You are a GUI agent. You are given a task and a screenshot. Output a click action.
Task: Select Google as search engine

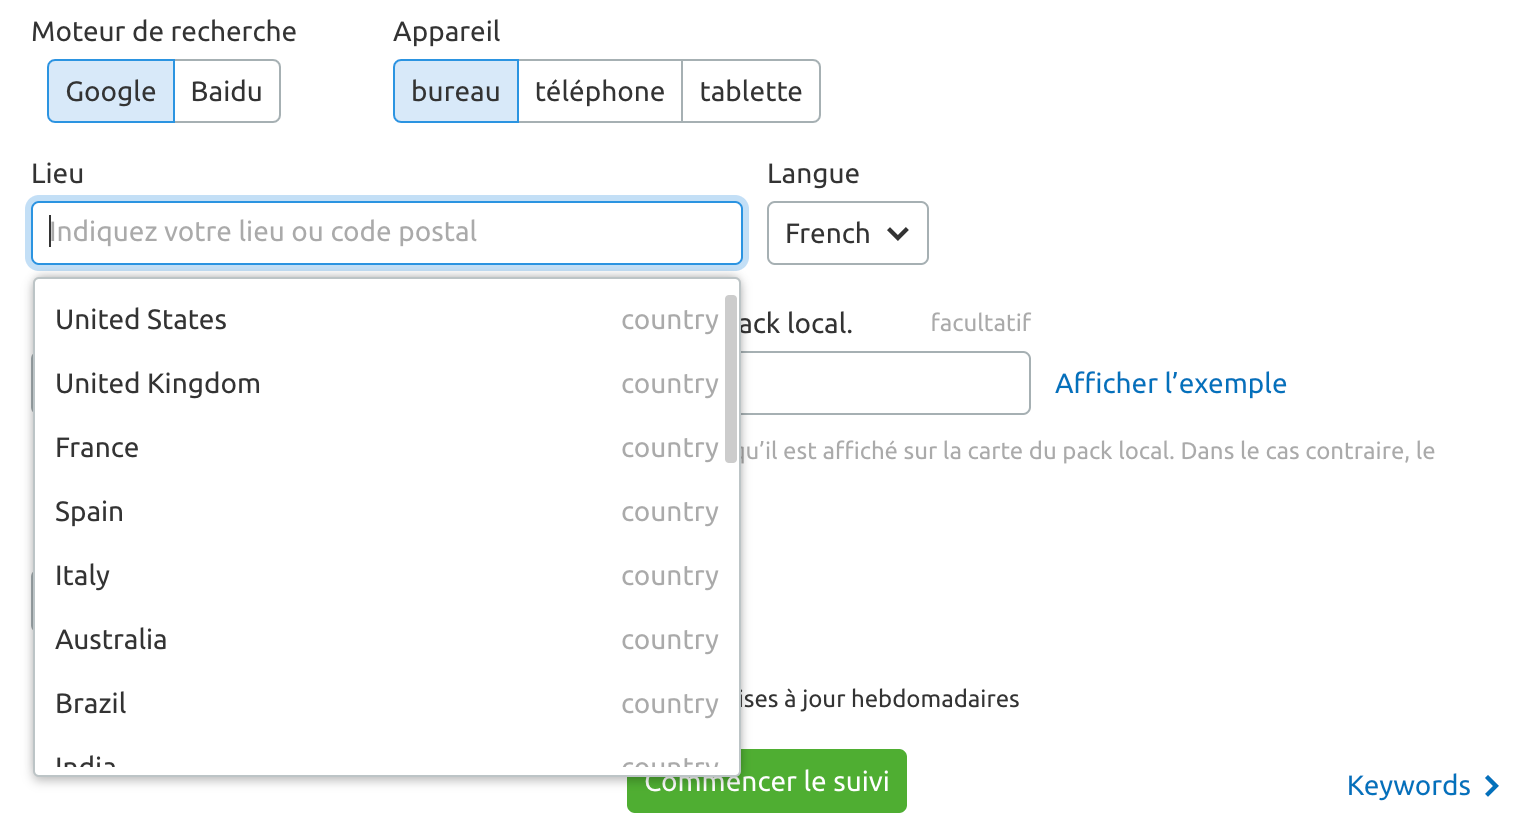click(x=111, y=91)
